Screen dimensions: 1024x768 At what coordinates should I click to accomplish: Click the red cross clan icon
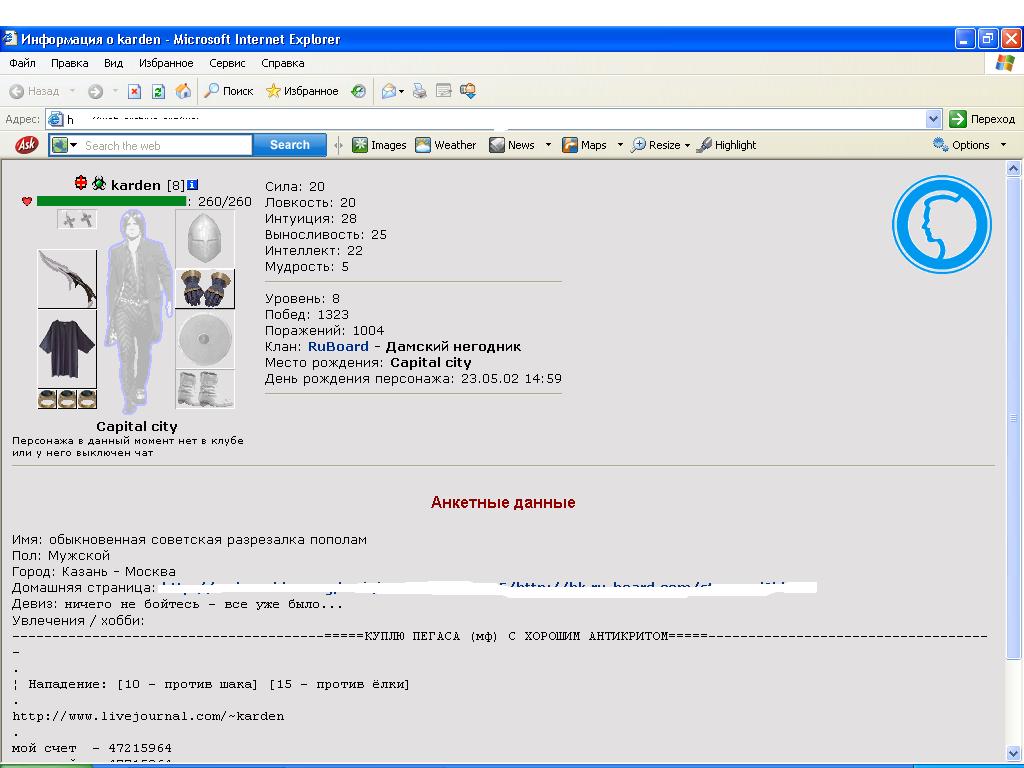point(80,183)
